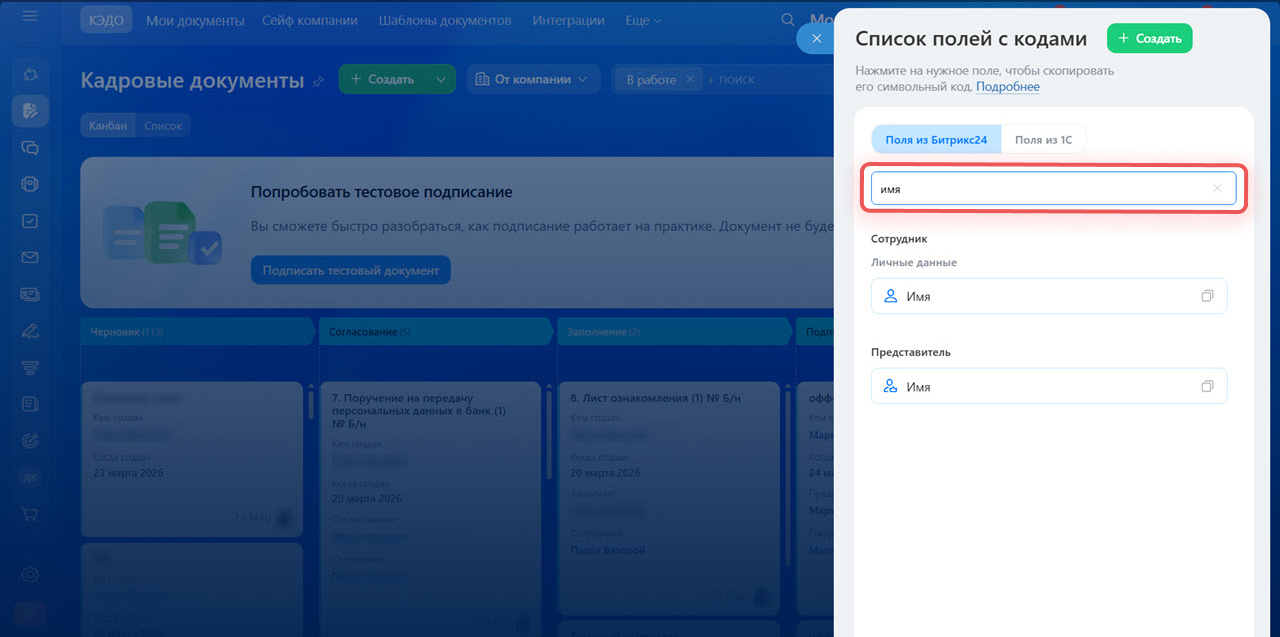The width and height of the screenshot is (1280, 637).
Task: Open the shopping cart icon in sidebar
Action: pyautogui.click(x=30, y=514)
